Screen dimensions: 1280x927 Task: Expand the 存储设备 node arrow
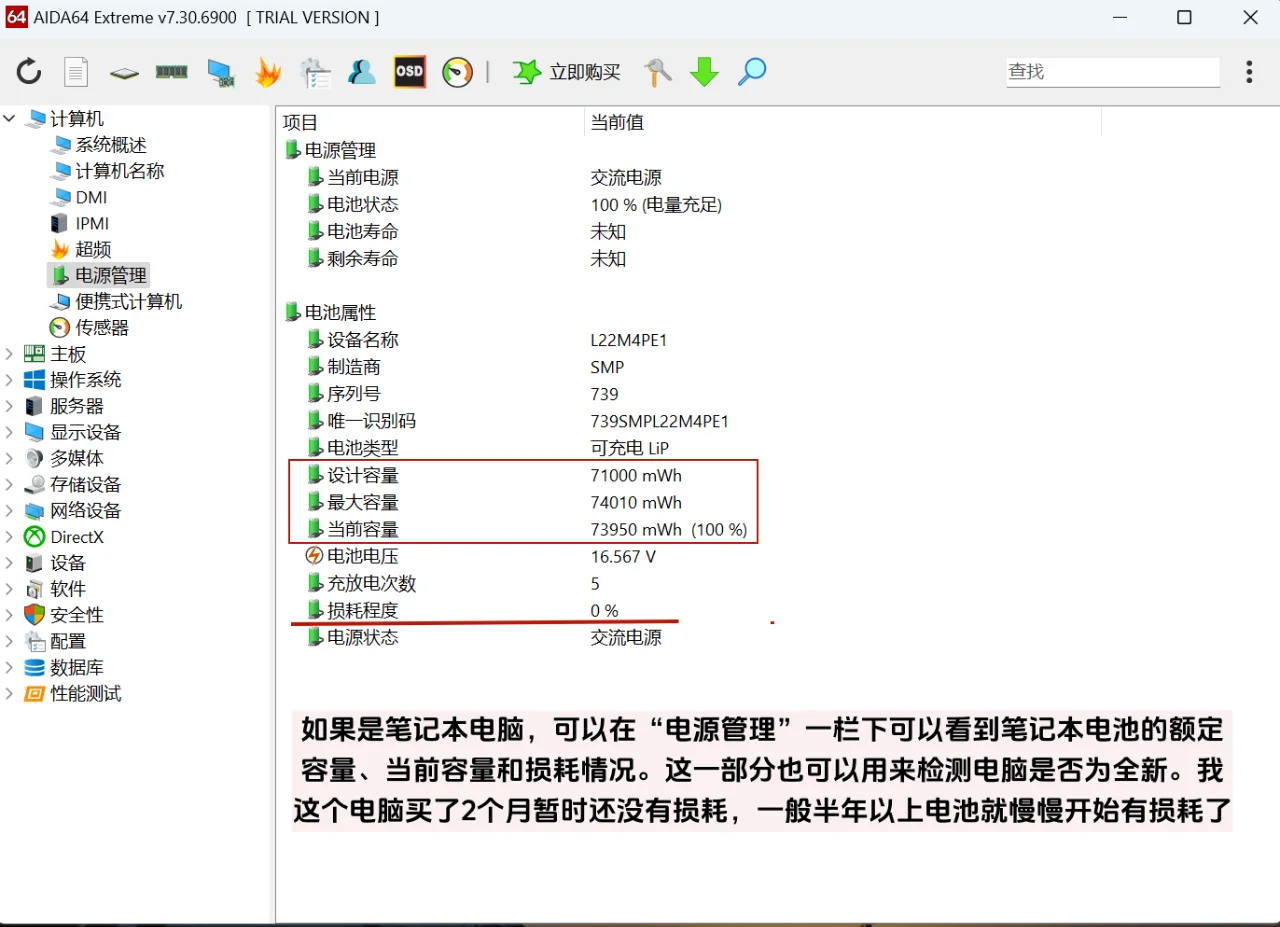10,484
